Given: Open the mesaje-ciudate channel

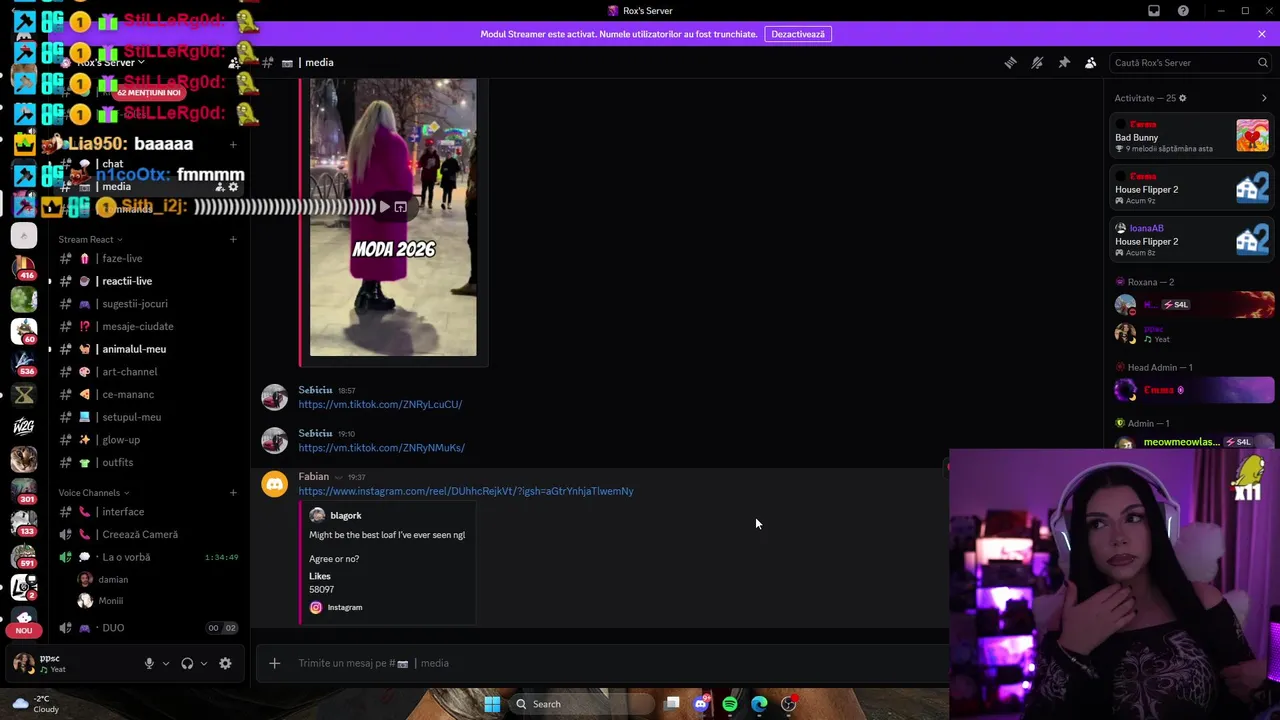Looking at the screenshot, I should click(x=146, y=326).
